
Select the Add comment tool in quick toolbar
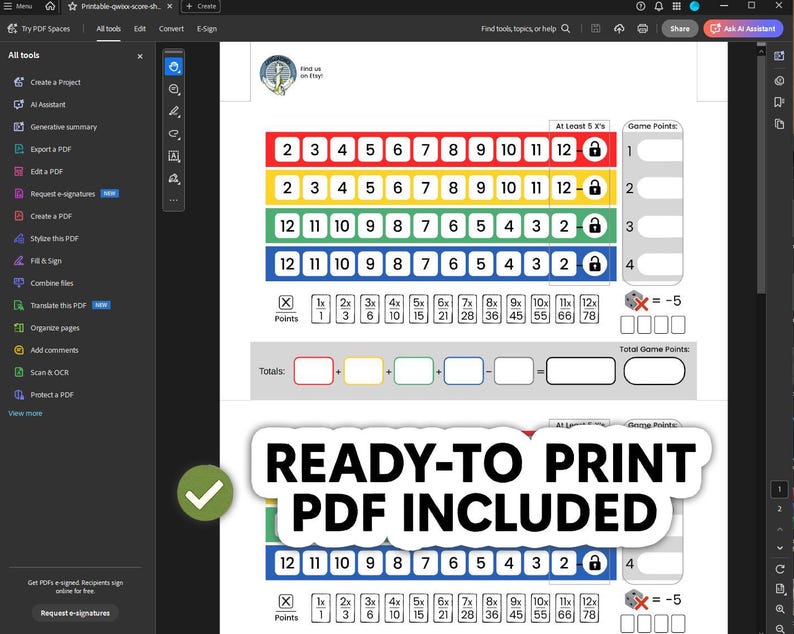tap(174, 89)
